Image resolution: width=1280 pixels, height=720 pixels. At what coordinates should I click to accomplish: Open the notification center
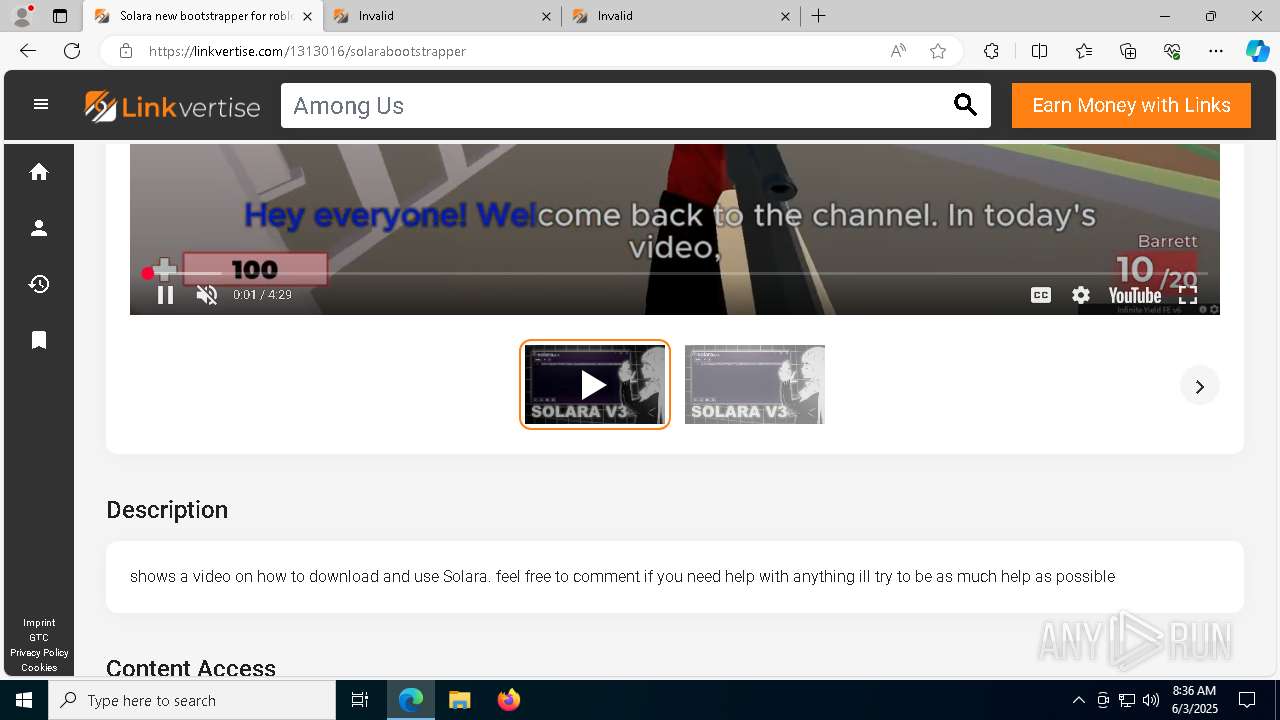click(x=1247, y=700)
